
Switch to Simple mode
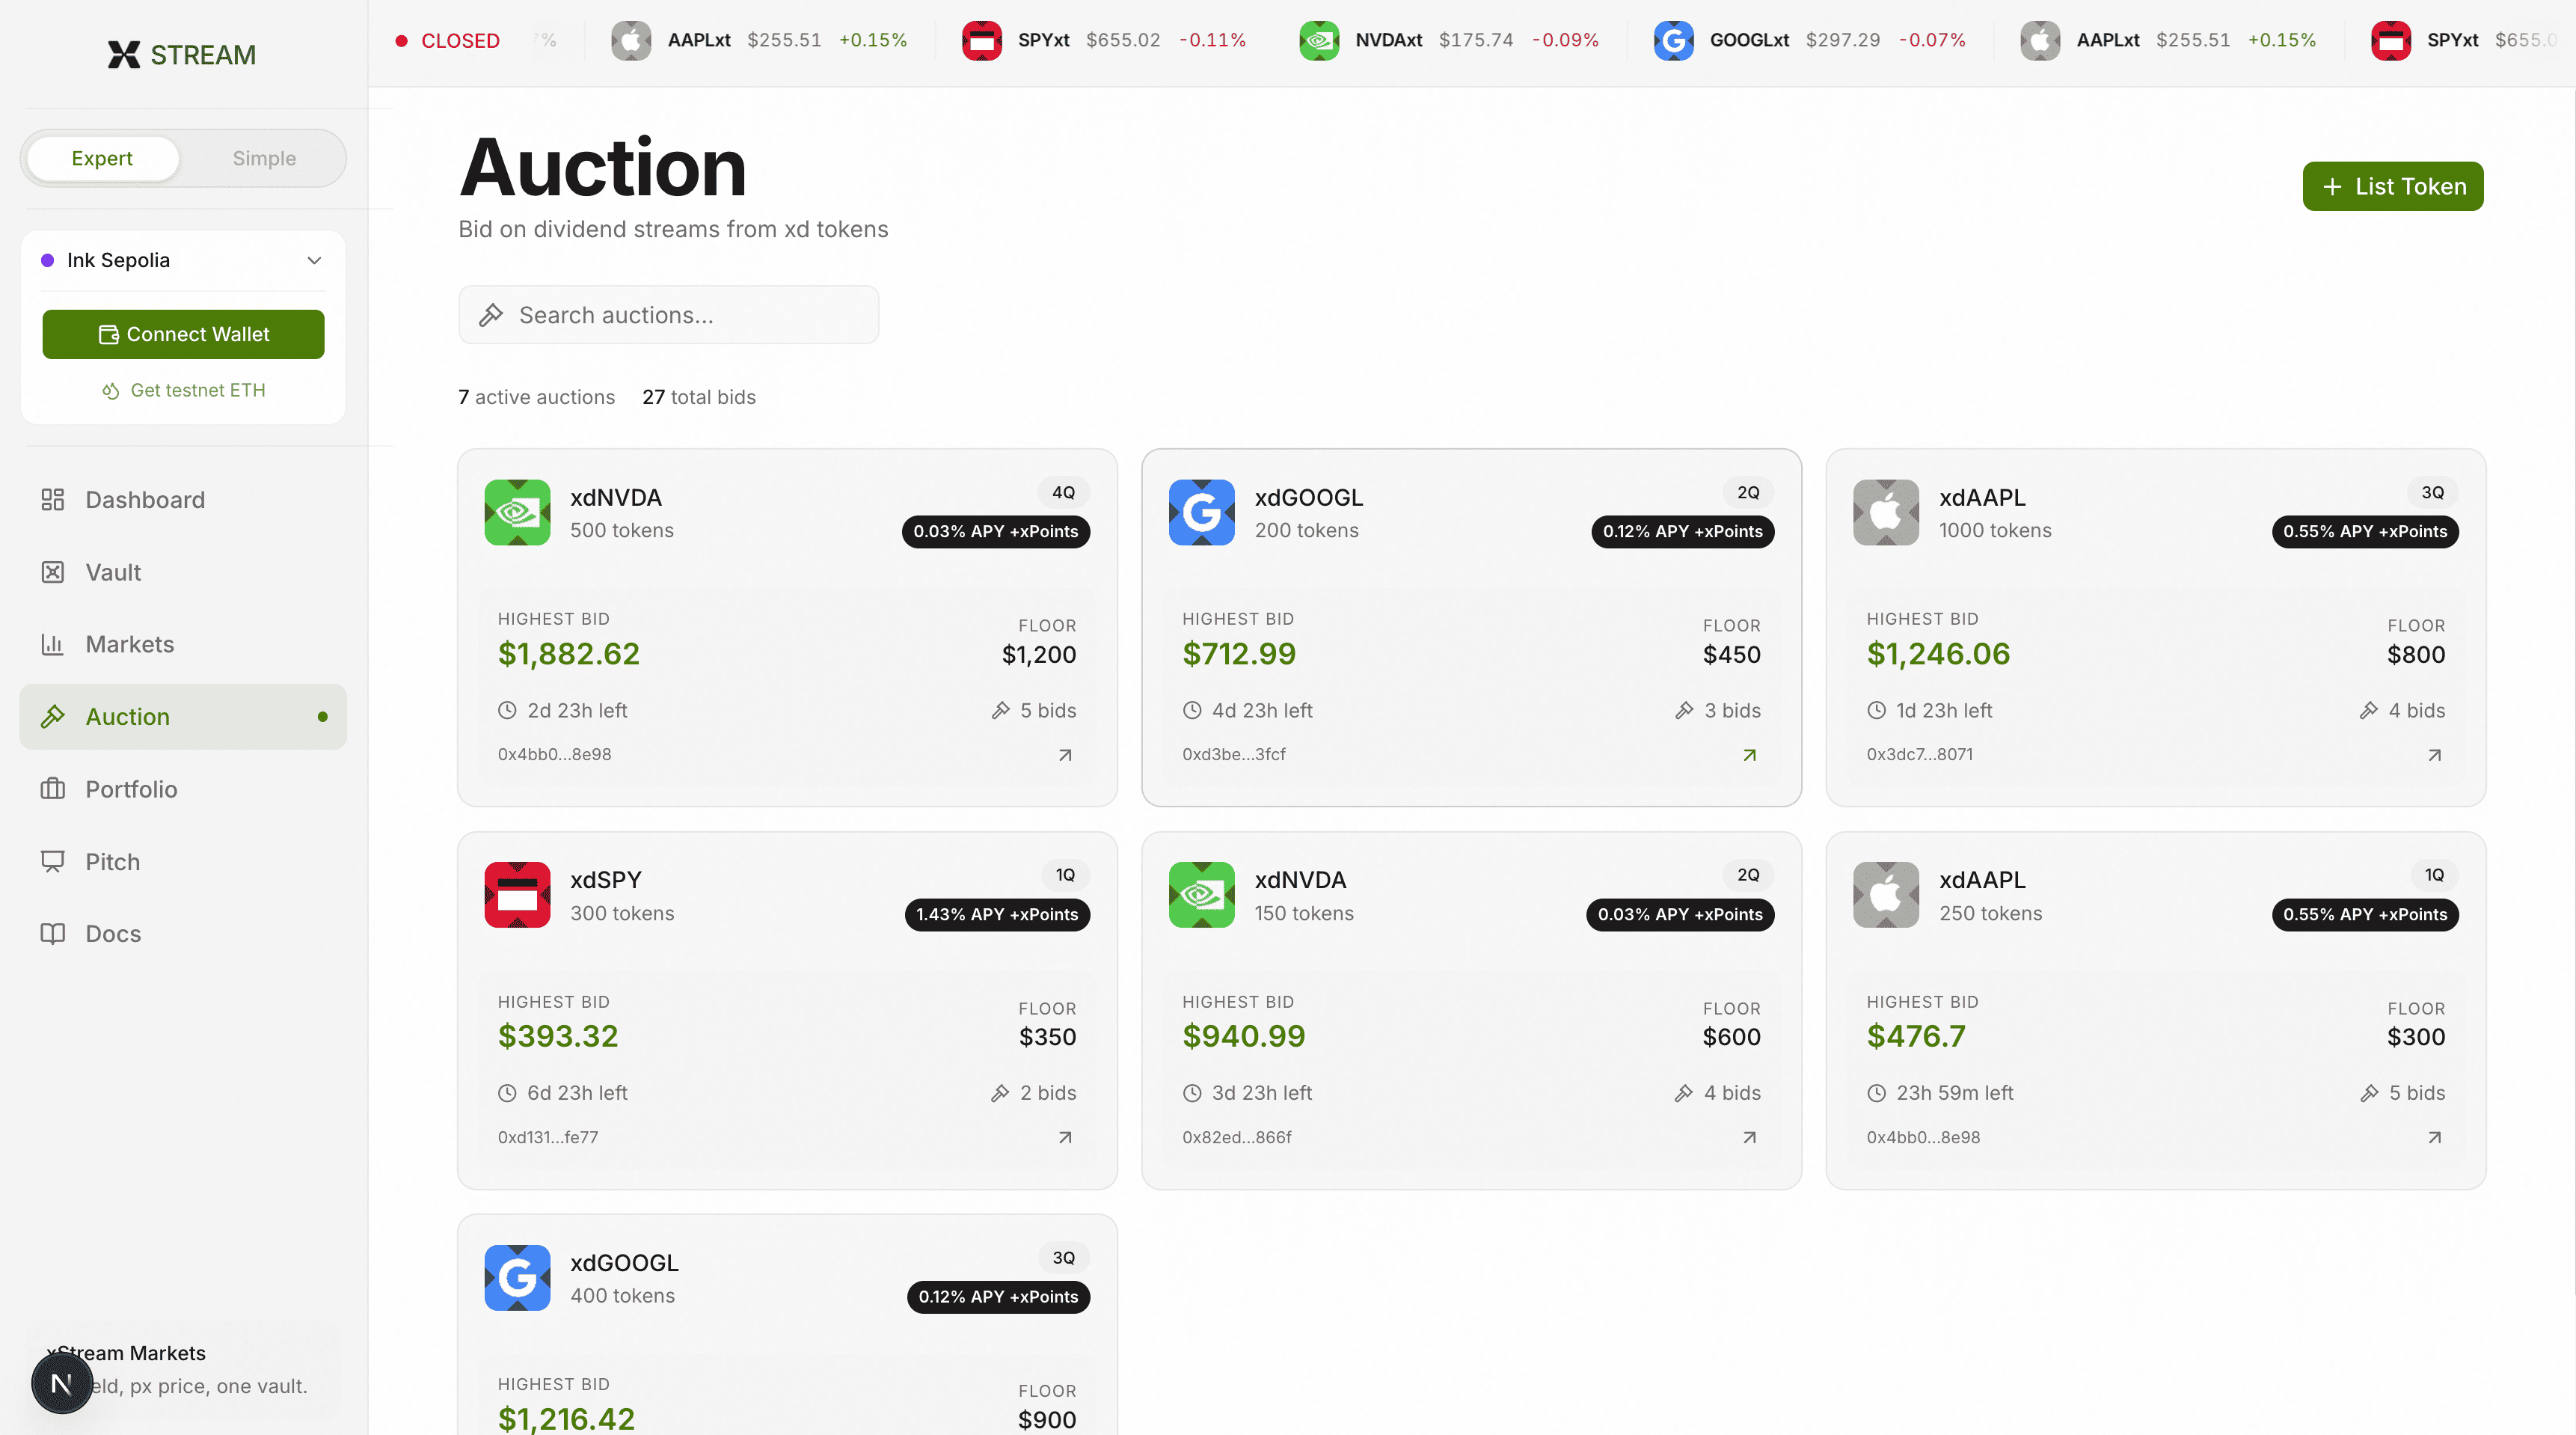[264, 158]
